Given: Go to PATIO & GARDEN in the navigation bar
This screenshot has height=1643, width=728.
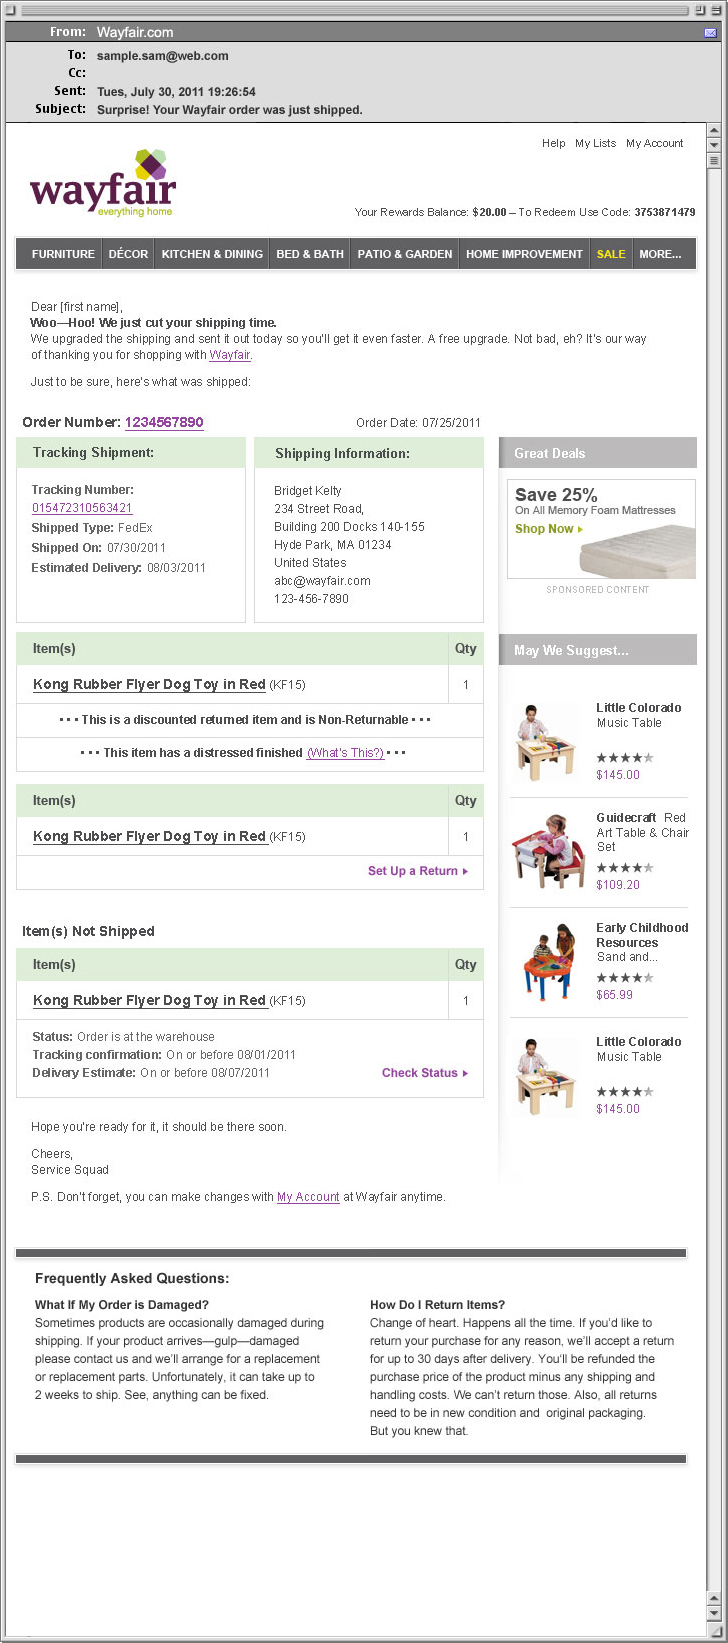Looking at the screenshot, I should click(x=405, y=254).
